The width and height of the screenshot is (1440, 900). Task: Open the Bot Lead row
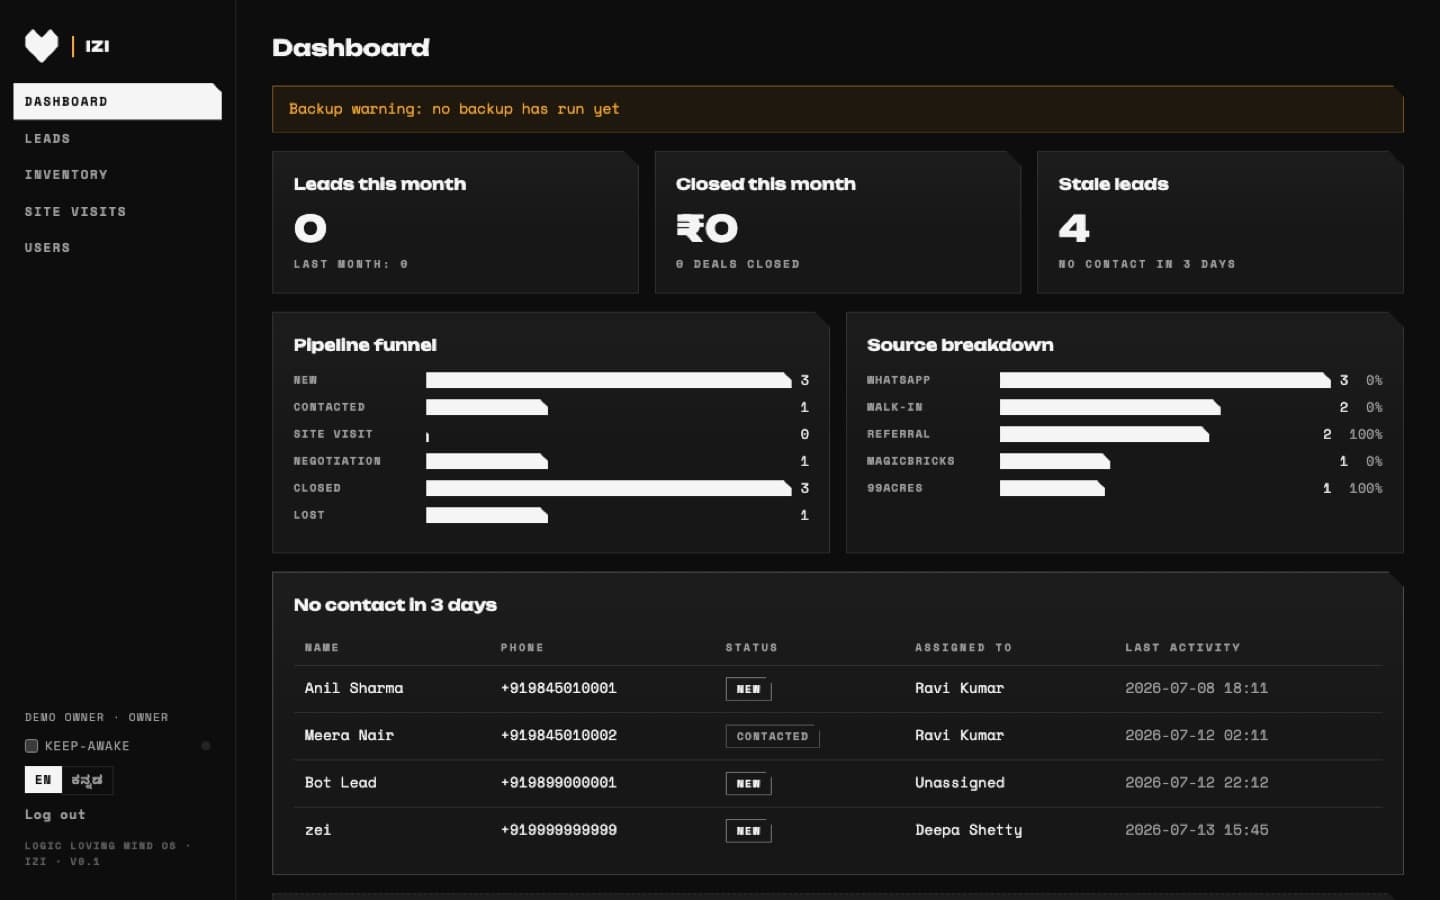[838, 783]
